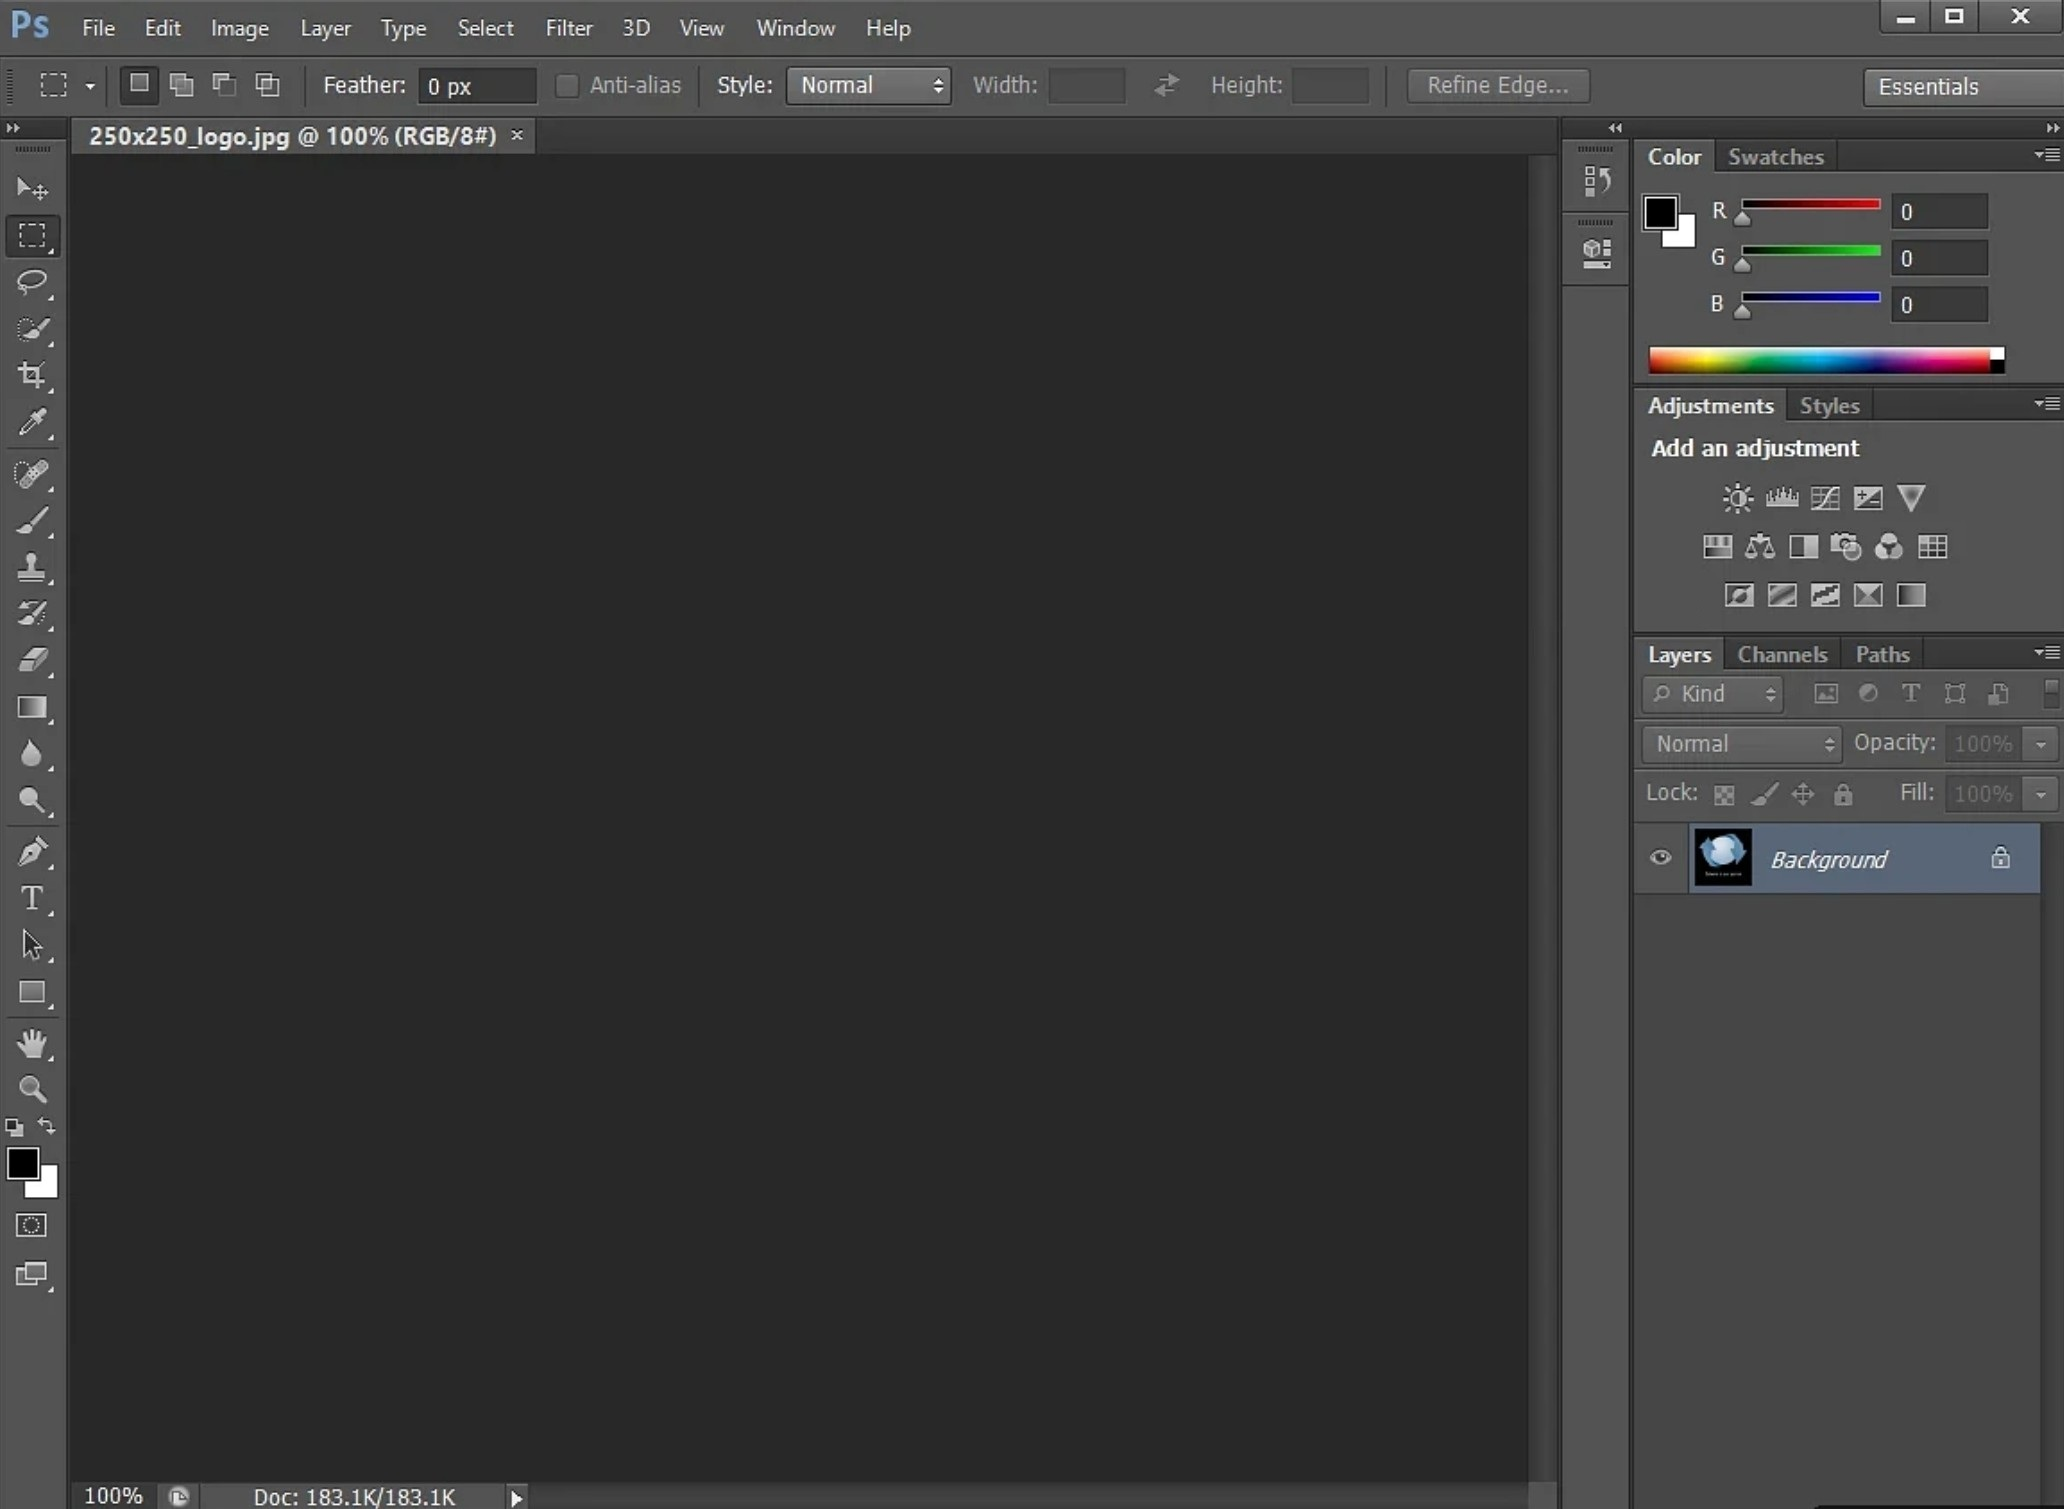Screen dimensions: 2064x1509
Task: Select the Horizontal Type tool
Action: 32,899
